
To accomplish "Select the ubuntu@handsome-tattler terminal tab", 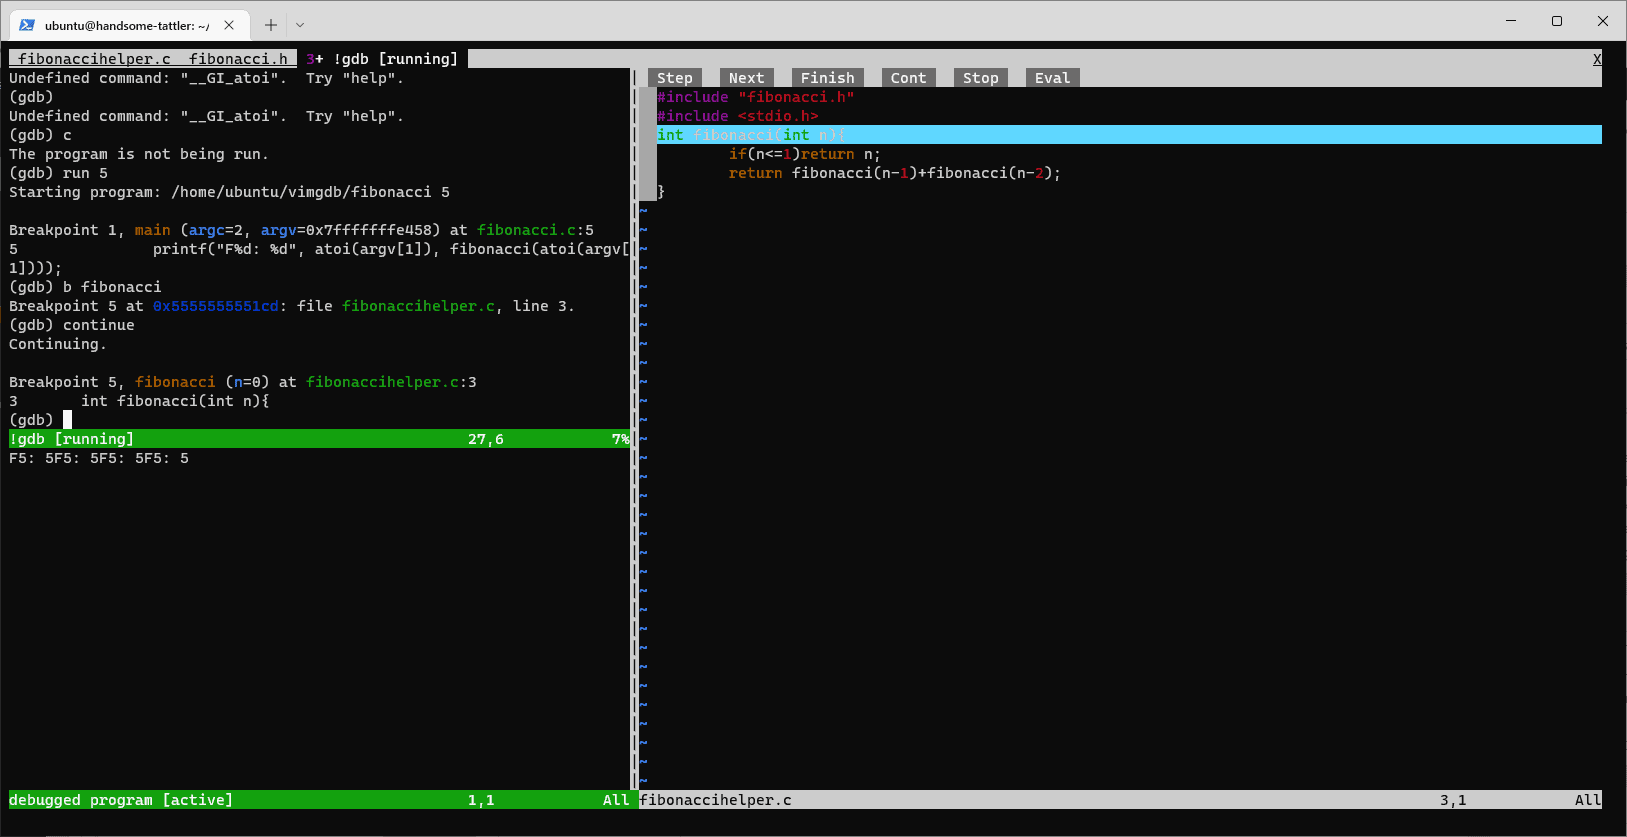I will pos(128,25).
